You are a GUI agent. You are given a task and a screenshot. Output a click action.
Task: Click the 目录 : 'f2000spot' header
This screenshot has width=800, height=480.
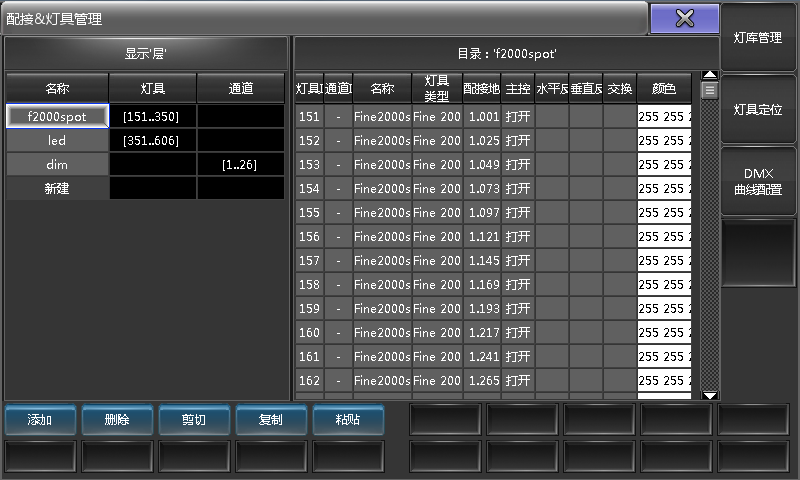(x=507, y=54)
